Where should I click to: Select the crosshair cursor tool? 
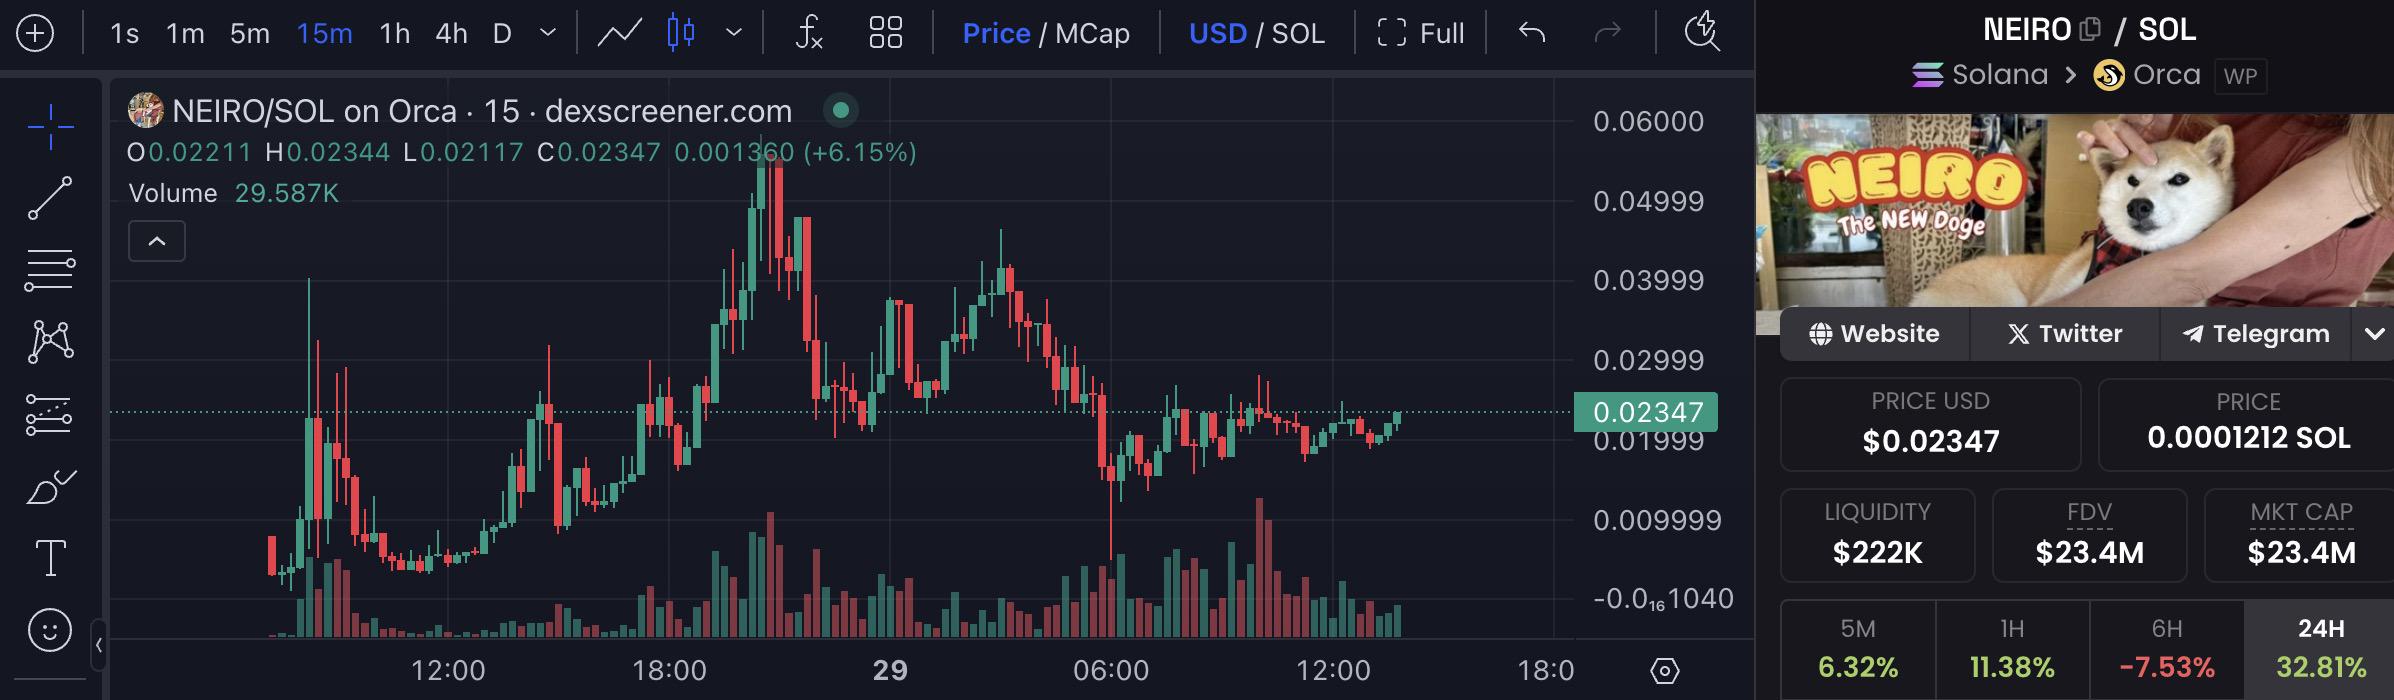pyautogui.click(x=50, y=126)
